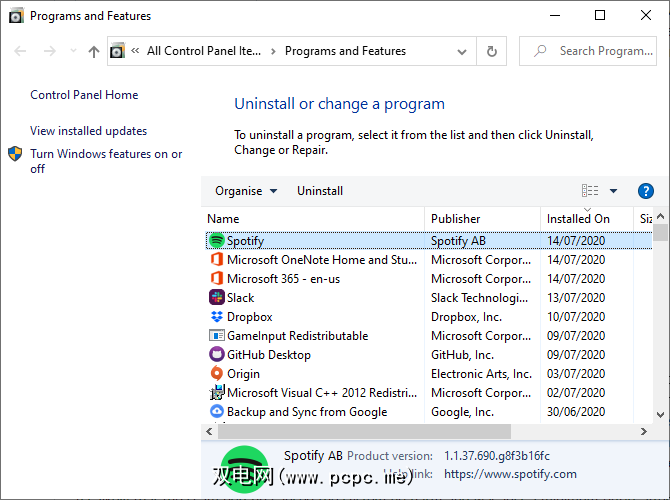Viewport: 670px width, 500px height.
Task: Click the Backup and Sync icon
Action: [217, 411]
